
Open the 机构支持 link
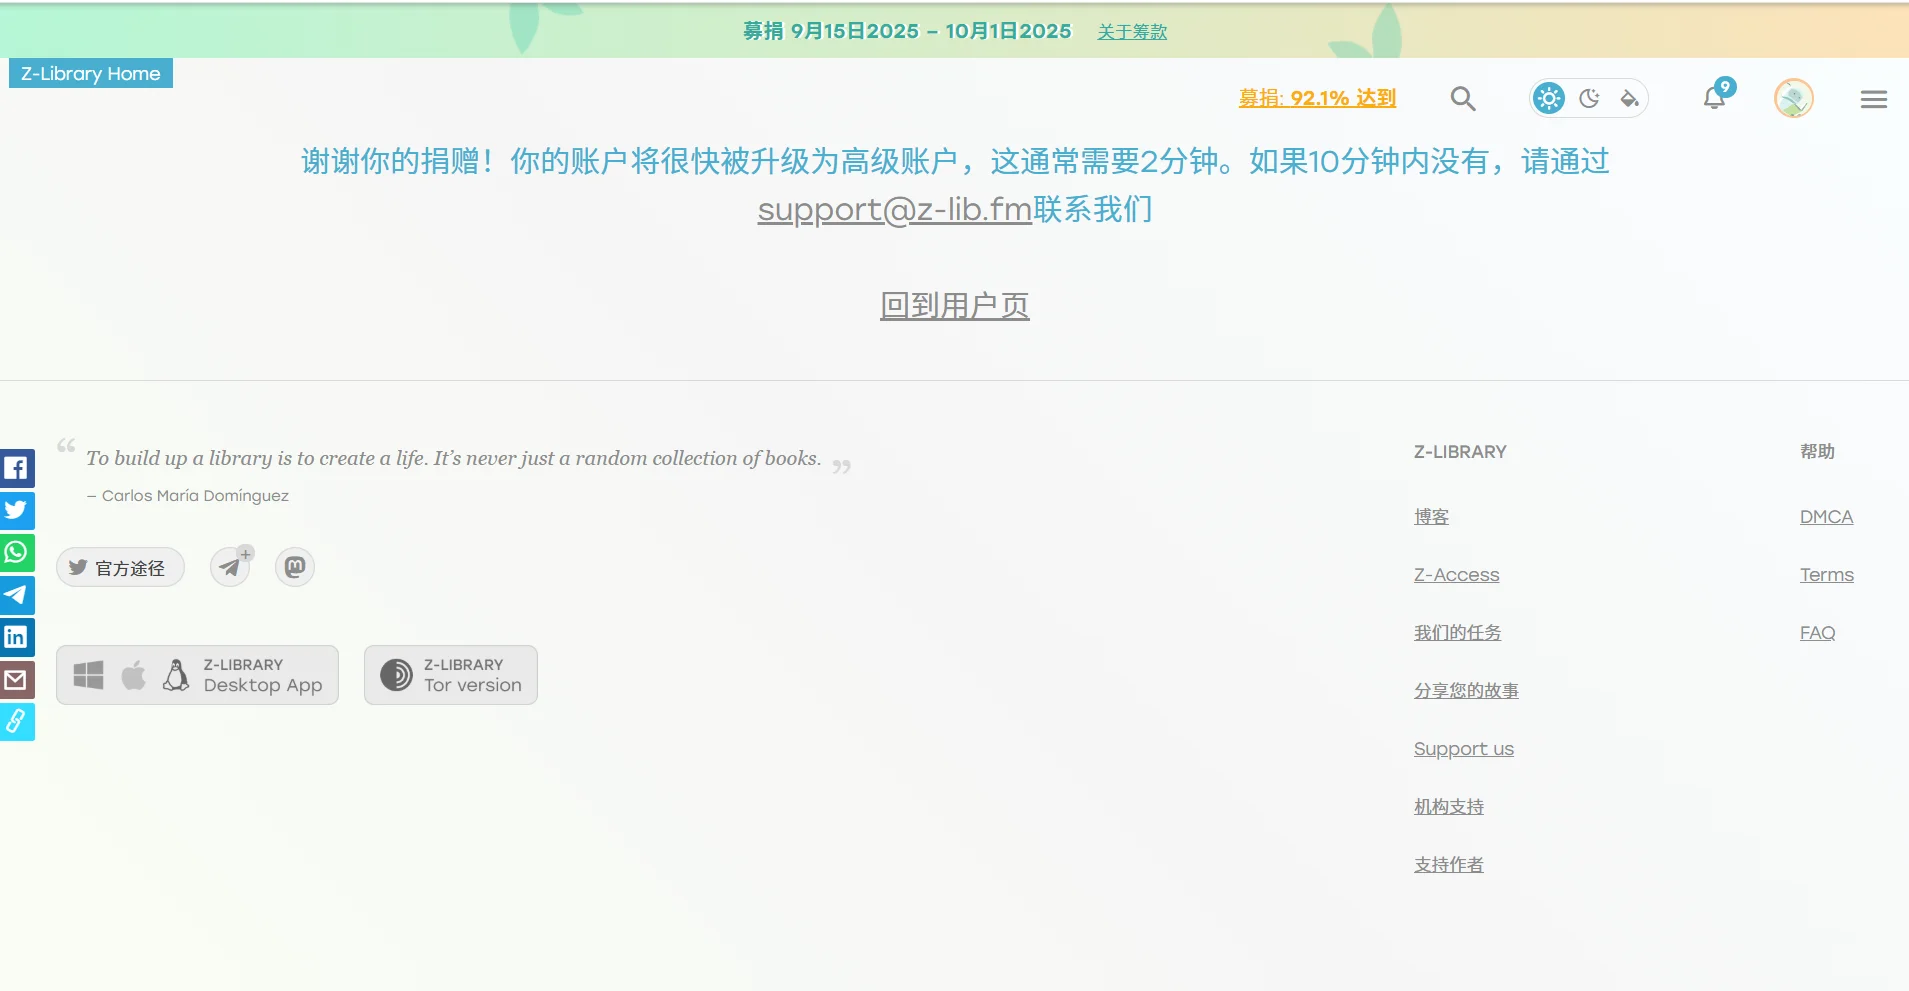click(1449, 807)
